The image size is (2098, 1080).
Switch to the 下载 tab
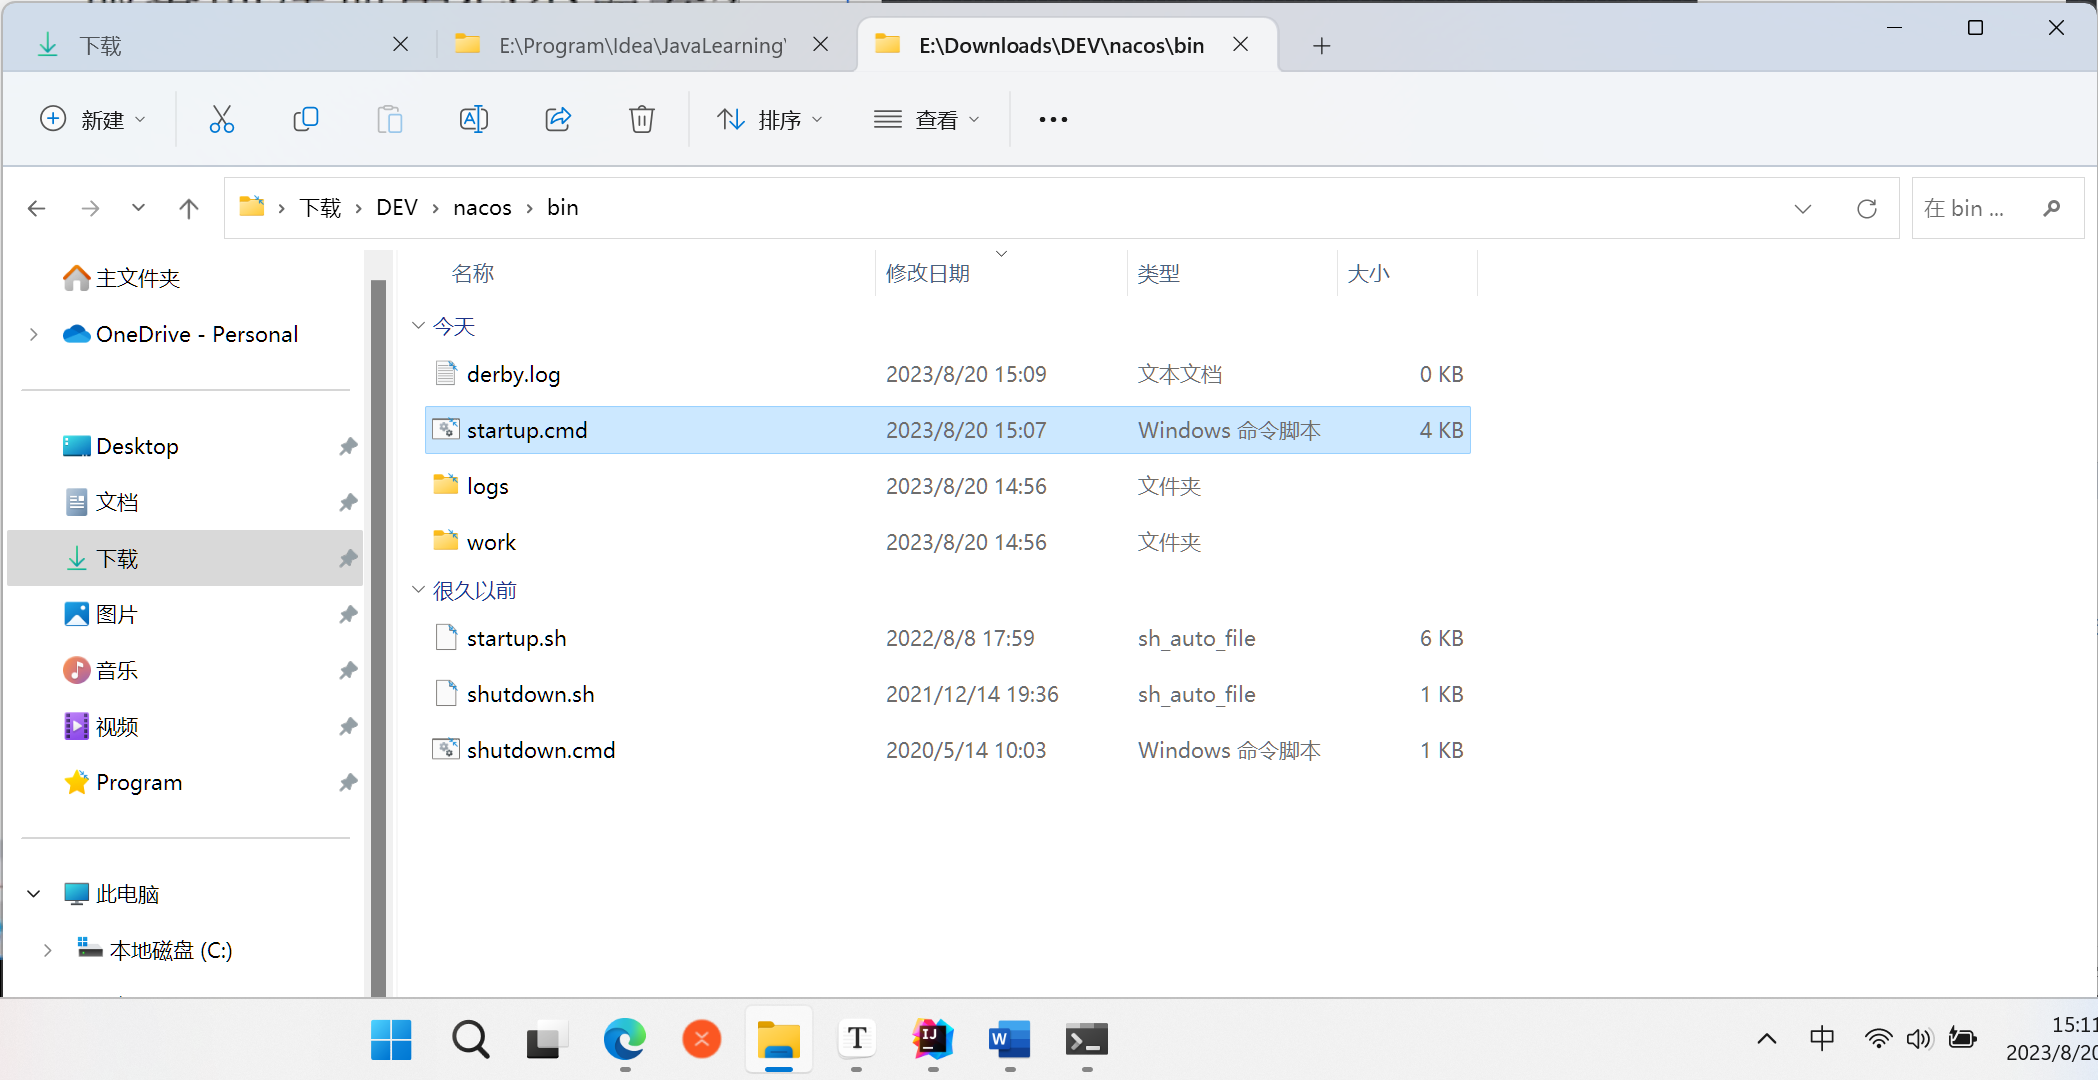tap(100, 45)
